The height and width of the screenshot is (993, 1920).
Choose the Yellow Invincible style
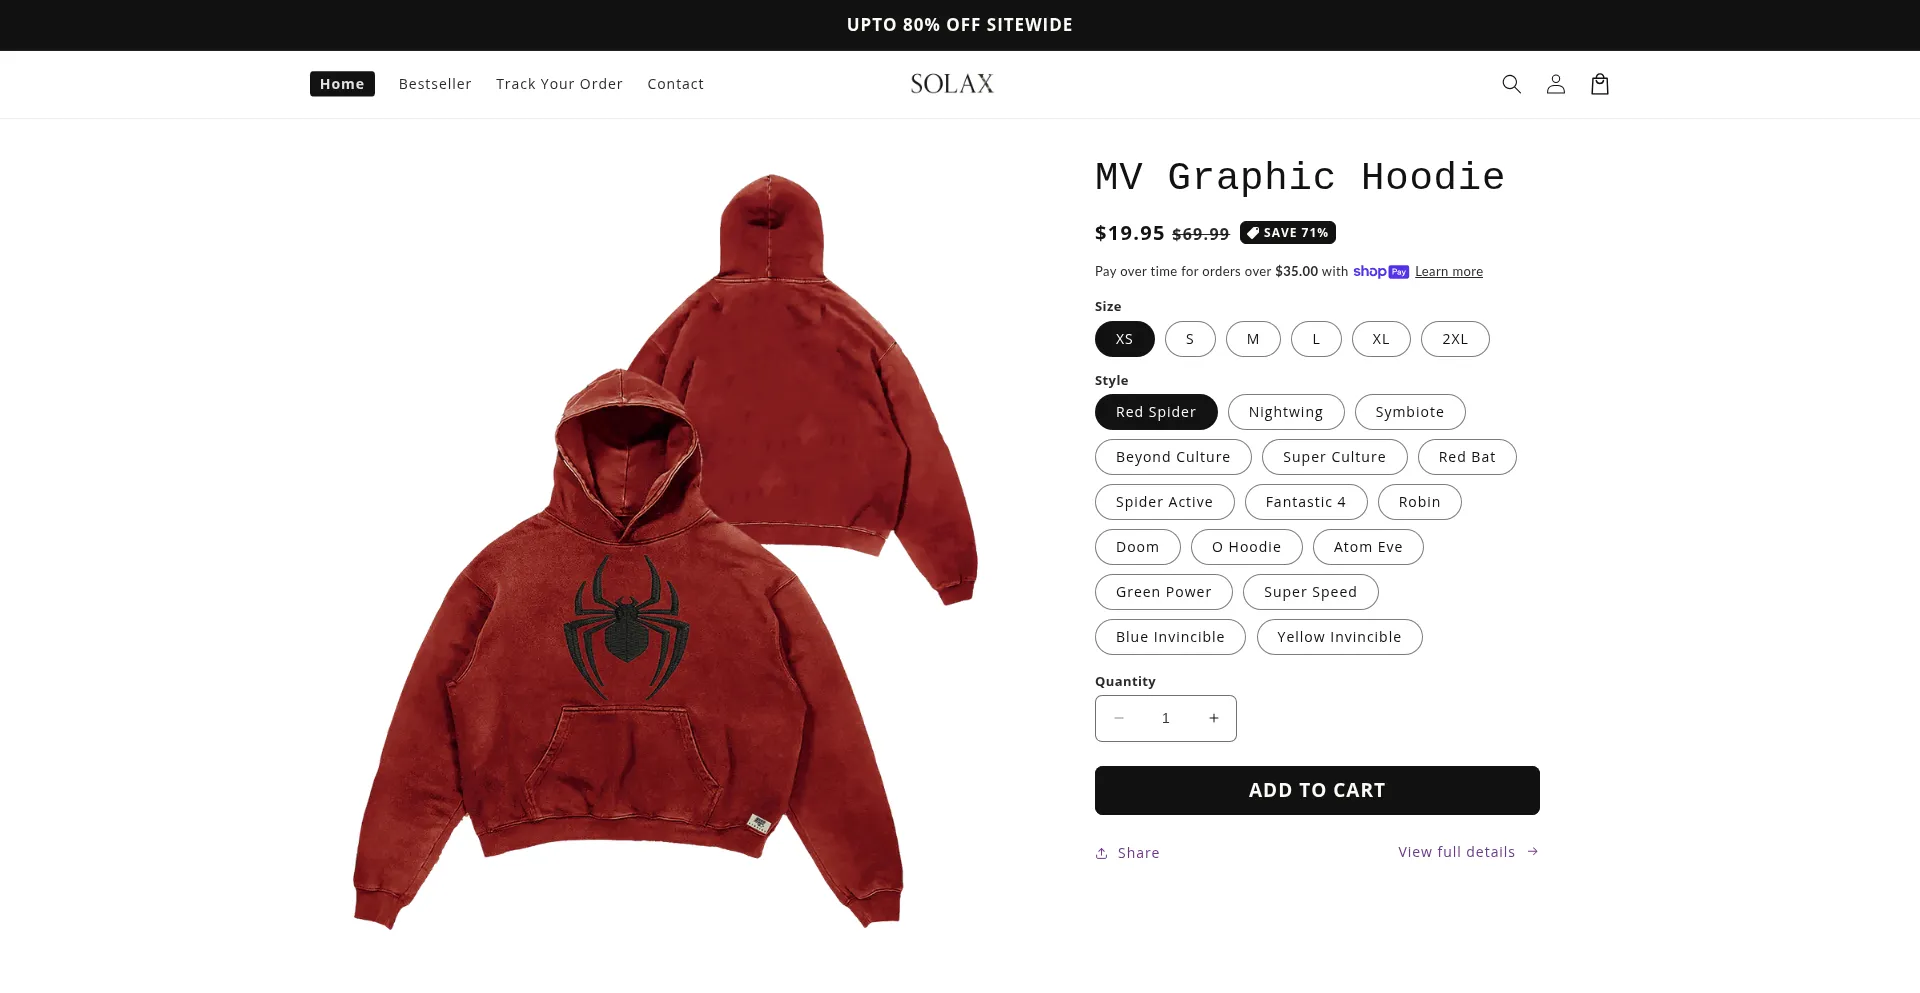click(1339, 637)
